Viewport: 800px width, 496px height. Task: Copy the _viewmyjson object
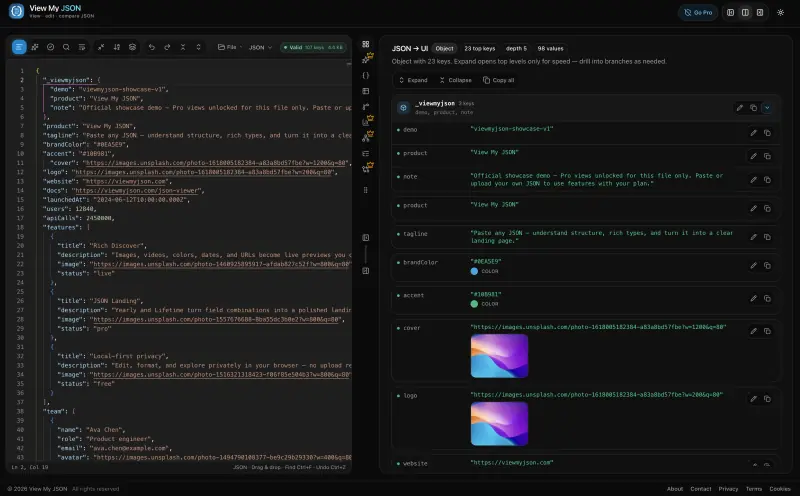754,108
